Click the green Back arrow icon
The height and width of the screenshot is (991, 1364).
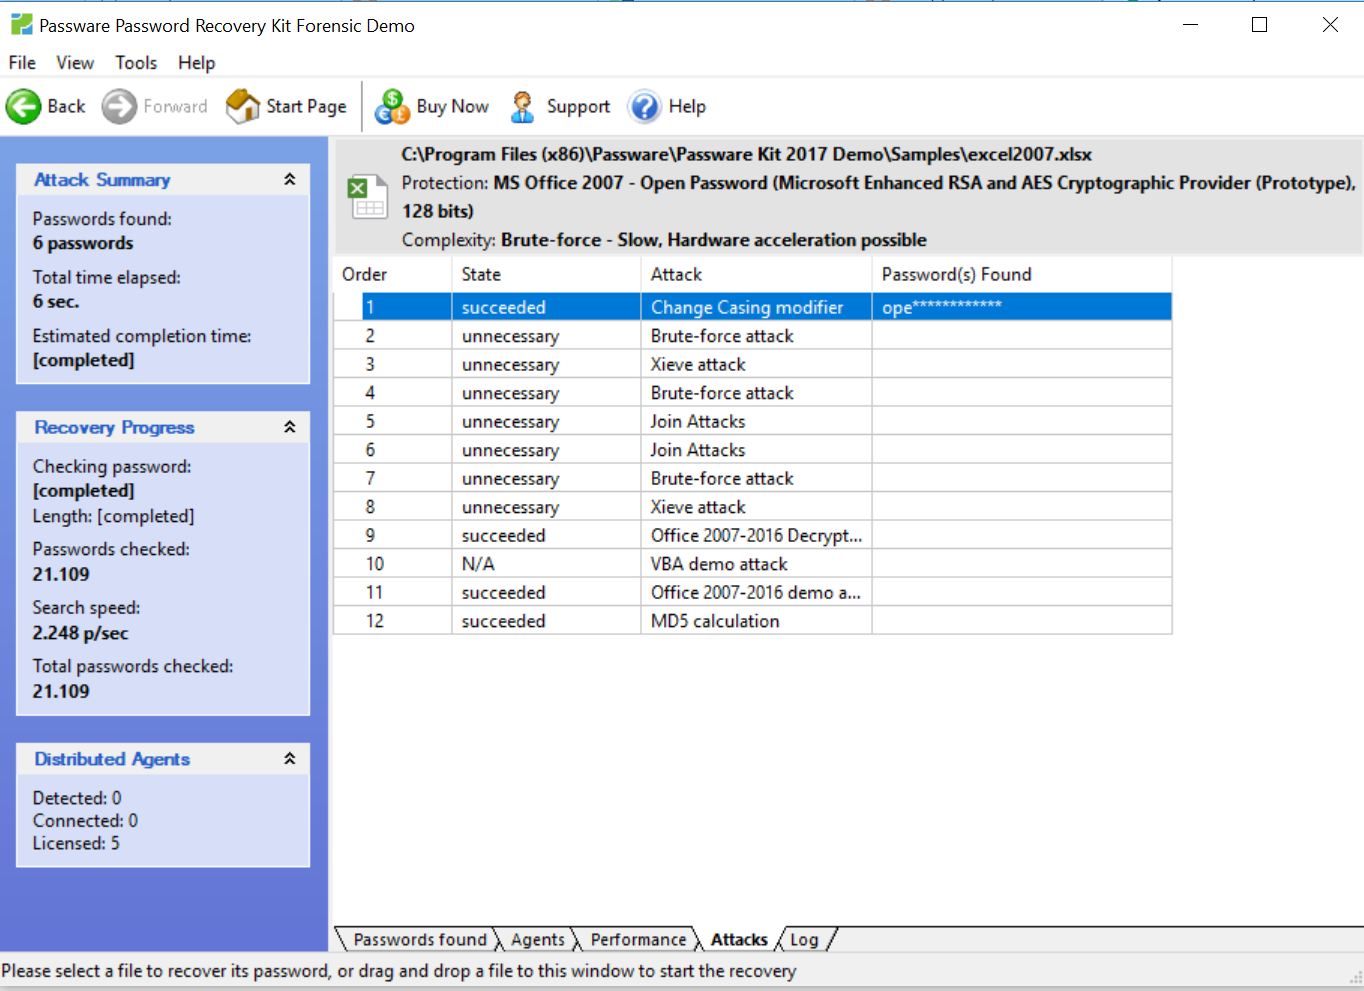coord(22,106)
